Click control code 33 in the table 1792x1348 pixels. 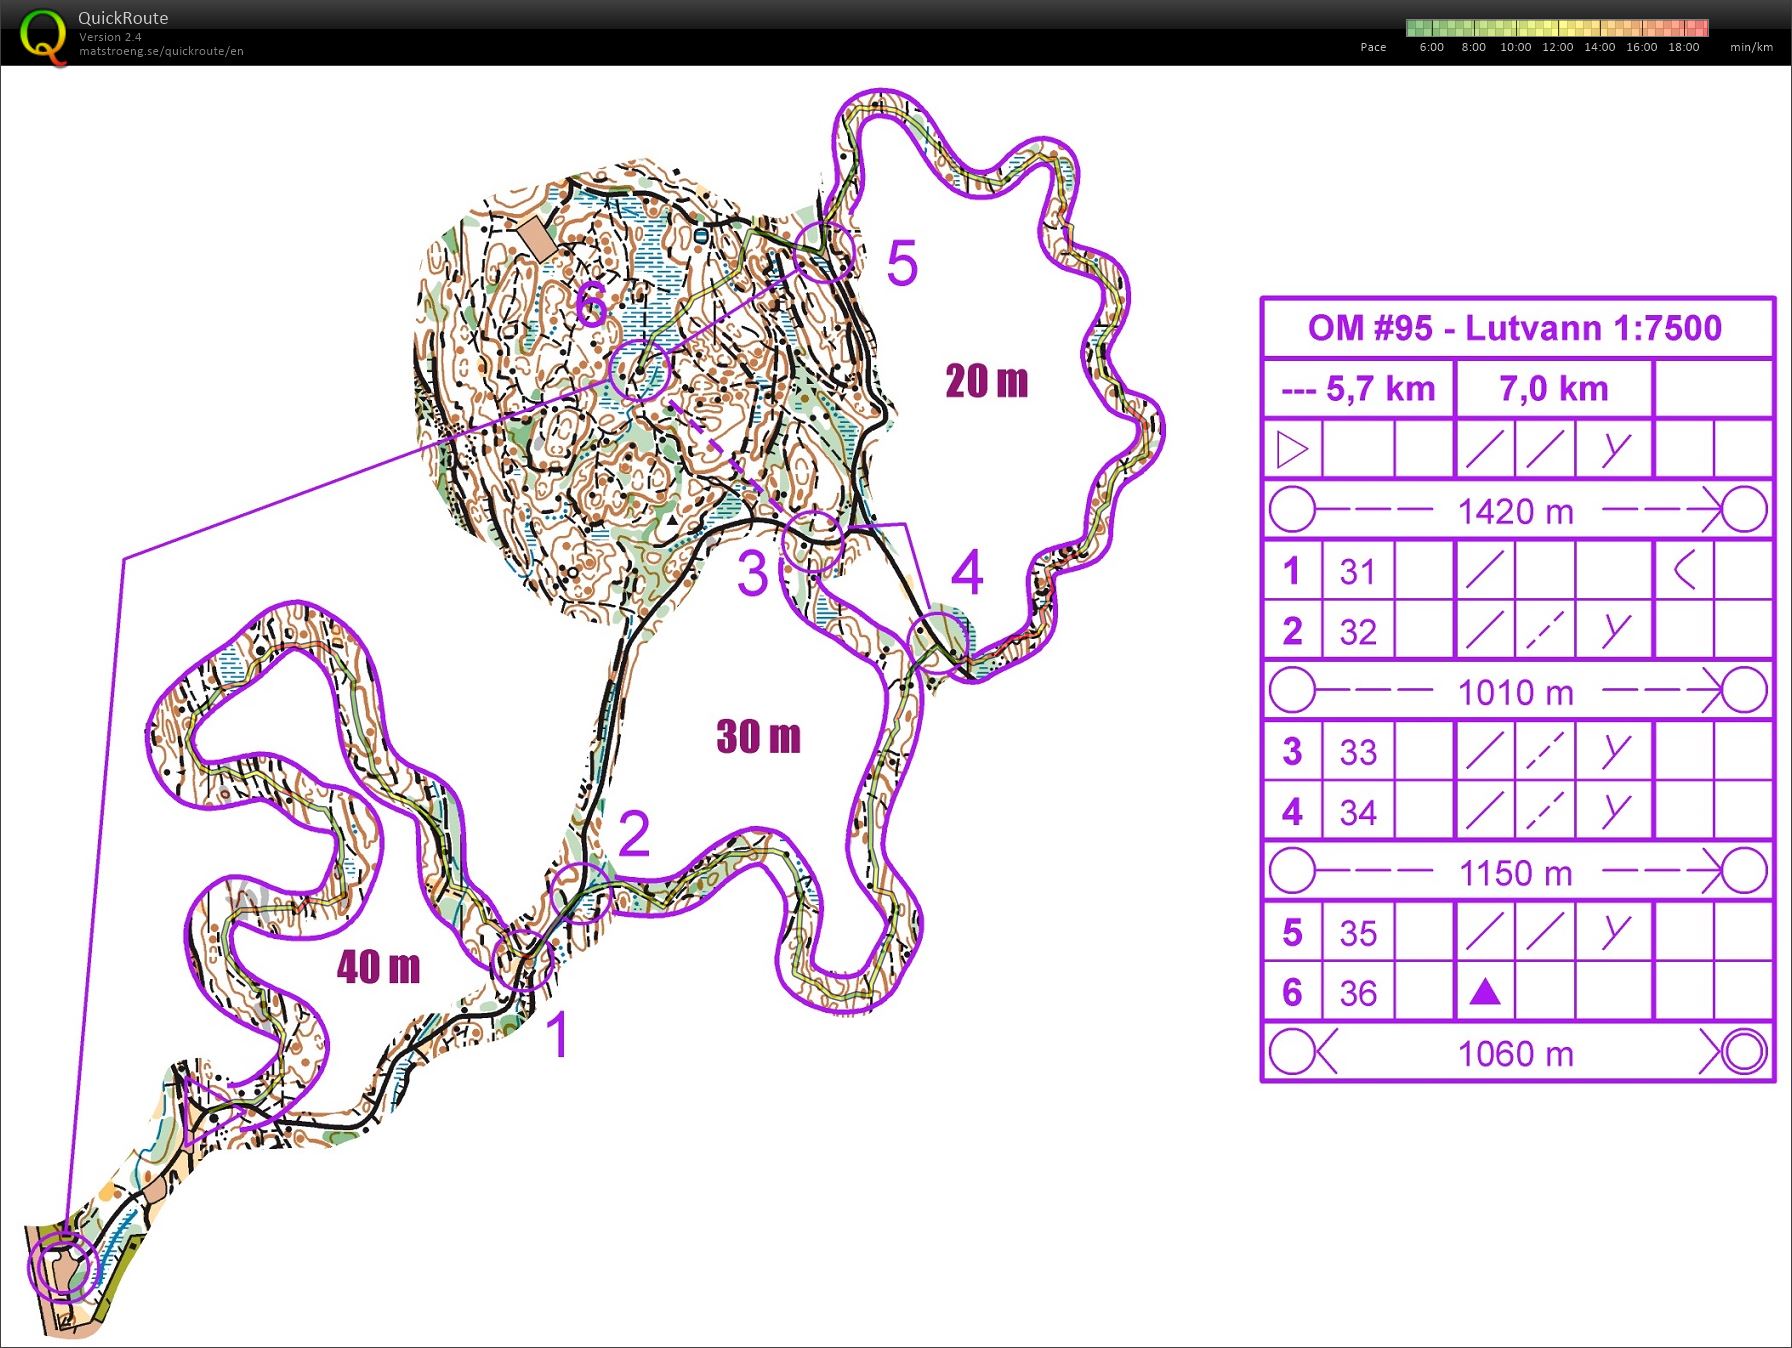pyautogui.click(x=1357, y=752)
